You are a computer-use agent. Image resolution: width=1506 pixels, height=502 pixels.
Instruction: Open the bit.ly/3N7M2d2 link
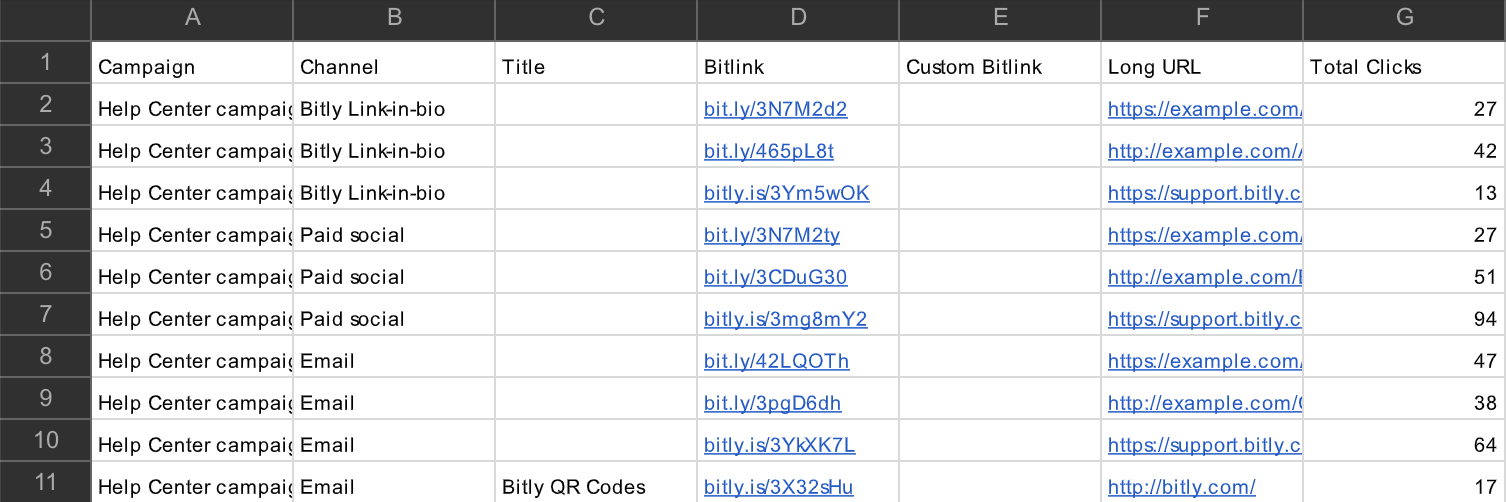(775, 109)
